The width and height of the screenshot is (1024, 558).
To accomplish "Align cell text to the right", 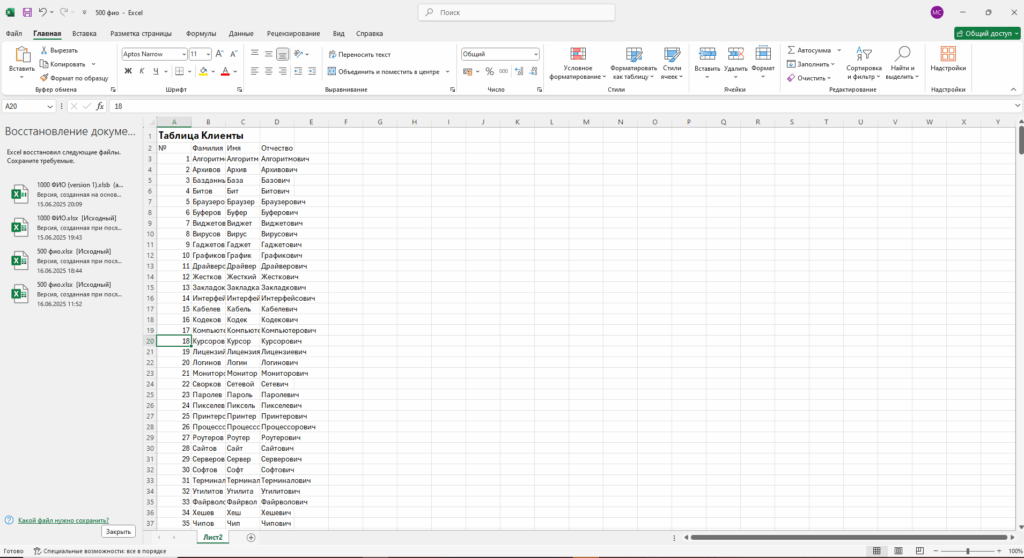I will point(282,71).
